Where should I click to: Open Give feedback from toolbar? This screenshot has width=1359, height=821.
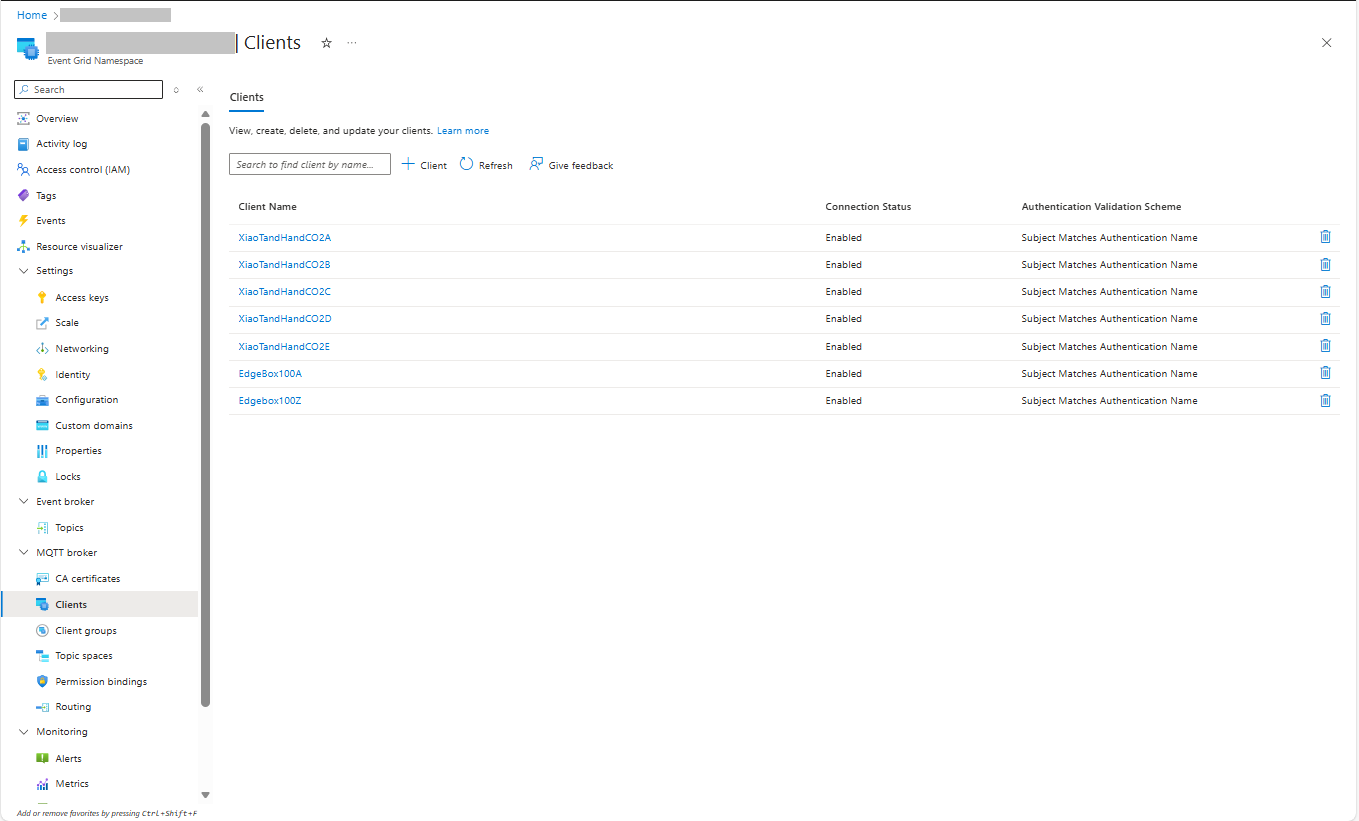[571, 165]
